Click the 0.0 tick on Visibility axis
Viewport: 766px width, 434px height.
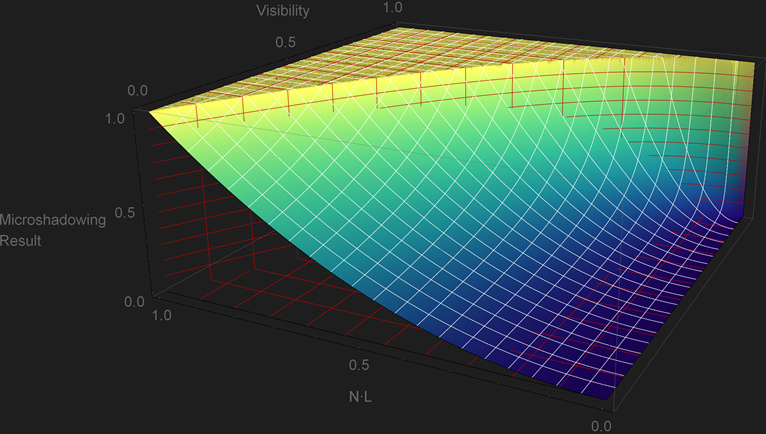click(x=136, y=90)
